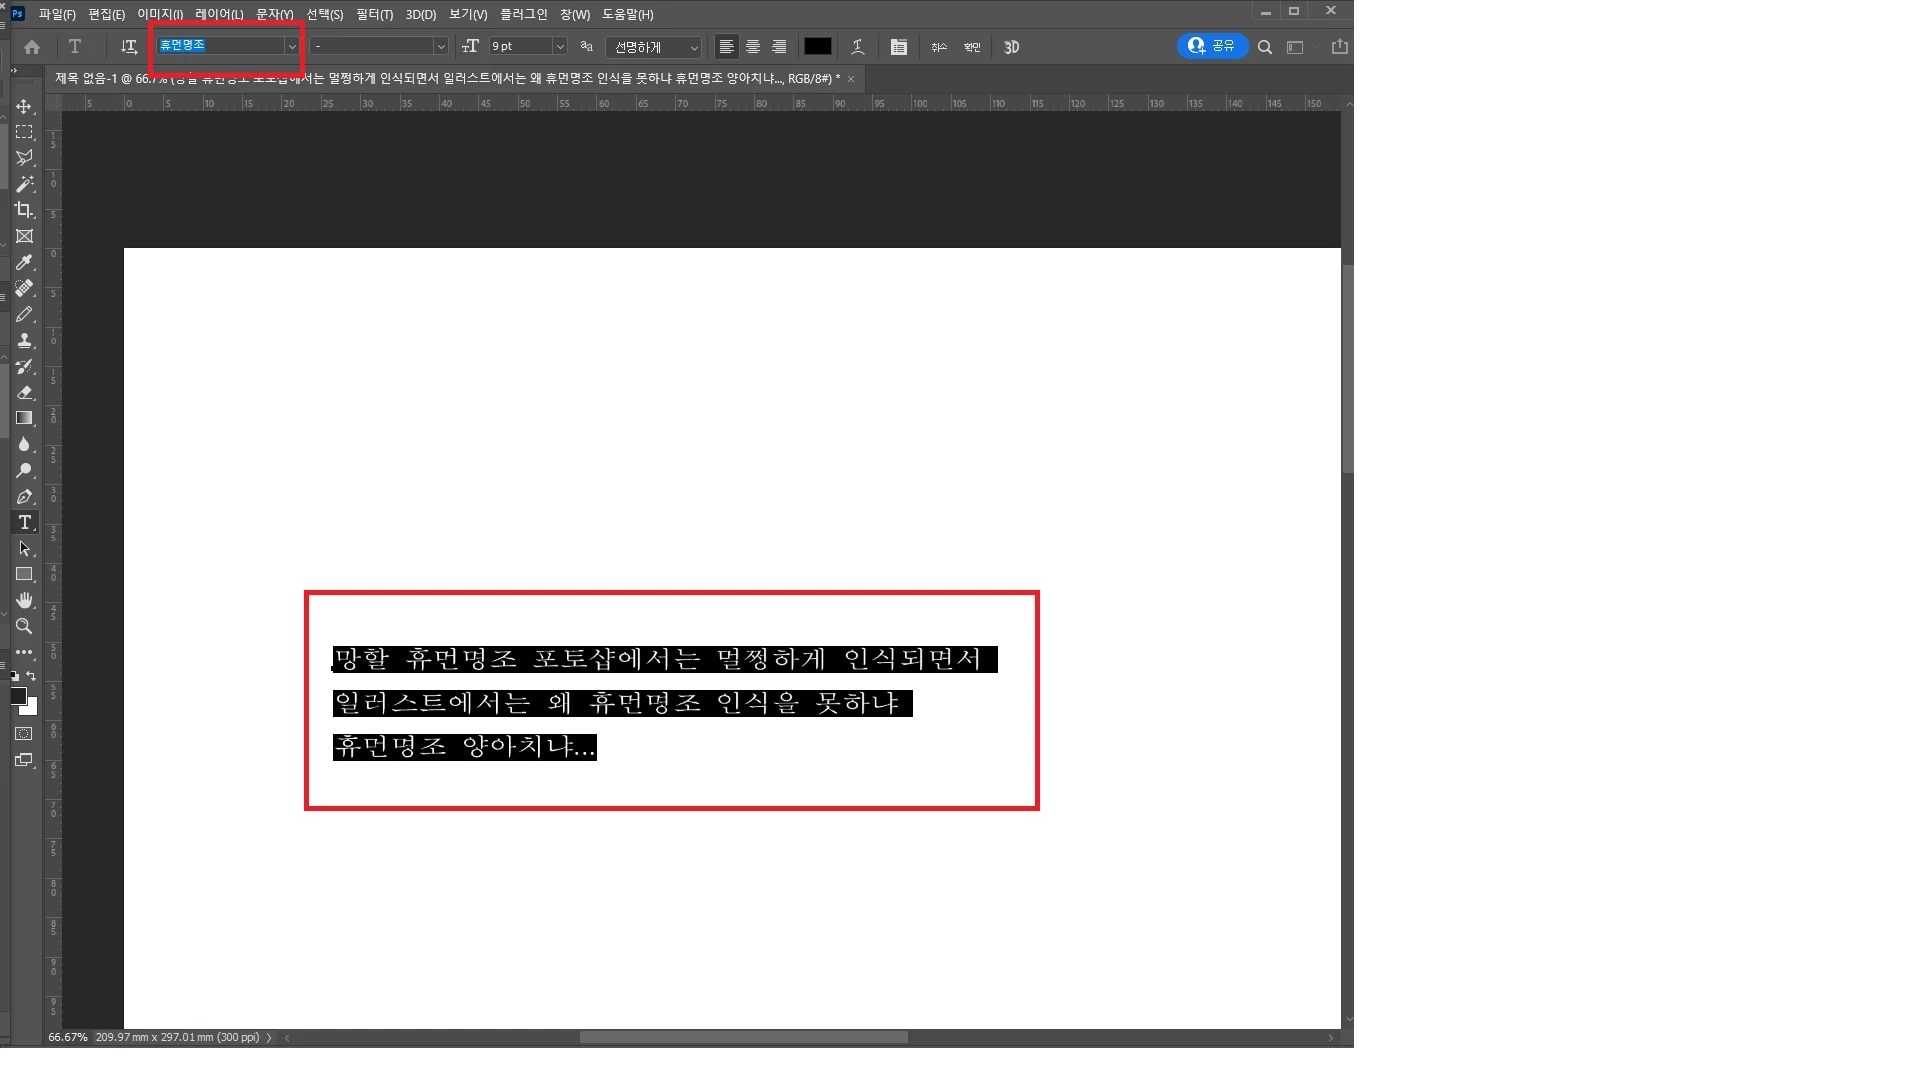Screen dimensions: 1918x1080
Task: Select the 제목 없음-1 document tab
Action: tap(447, 78)
